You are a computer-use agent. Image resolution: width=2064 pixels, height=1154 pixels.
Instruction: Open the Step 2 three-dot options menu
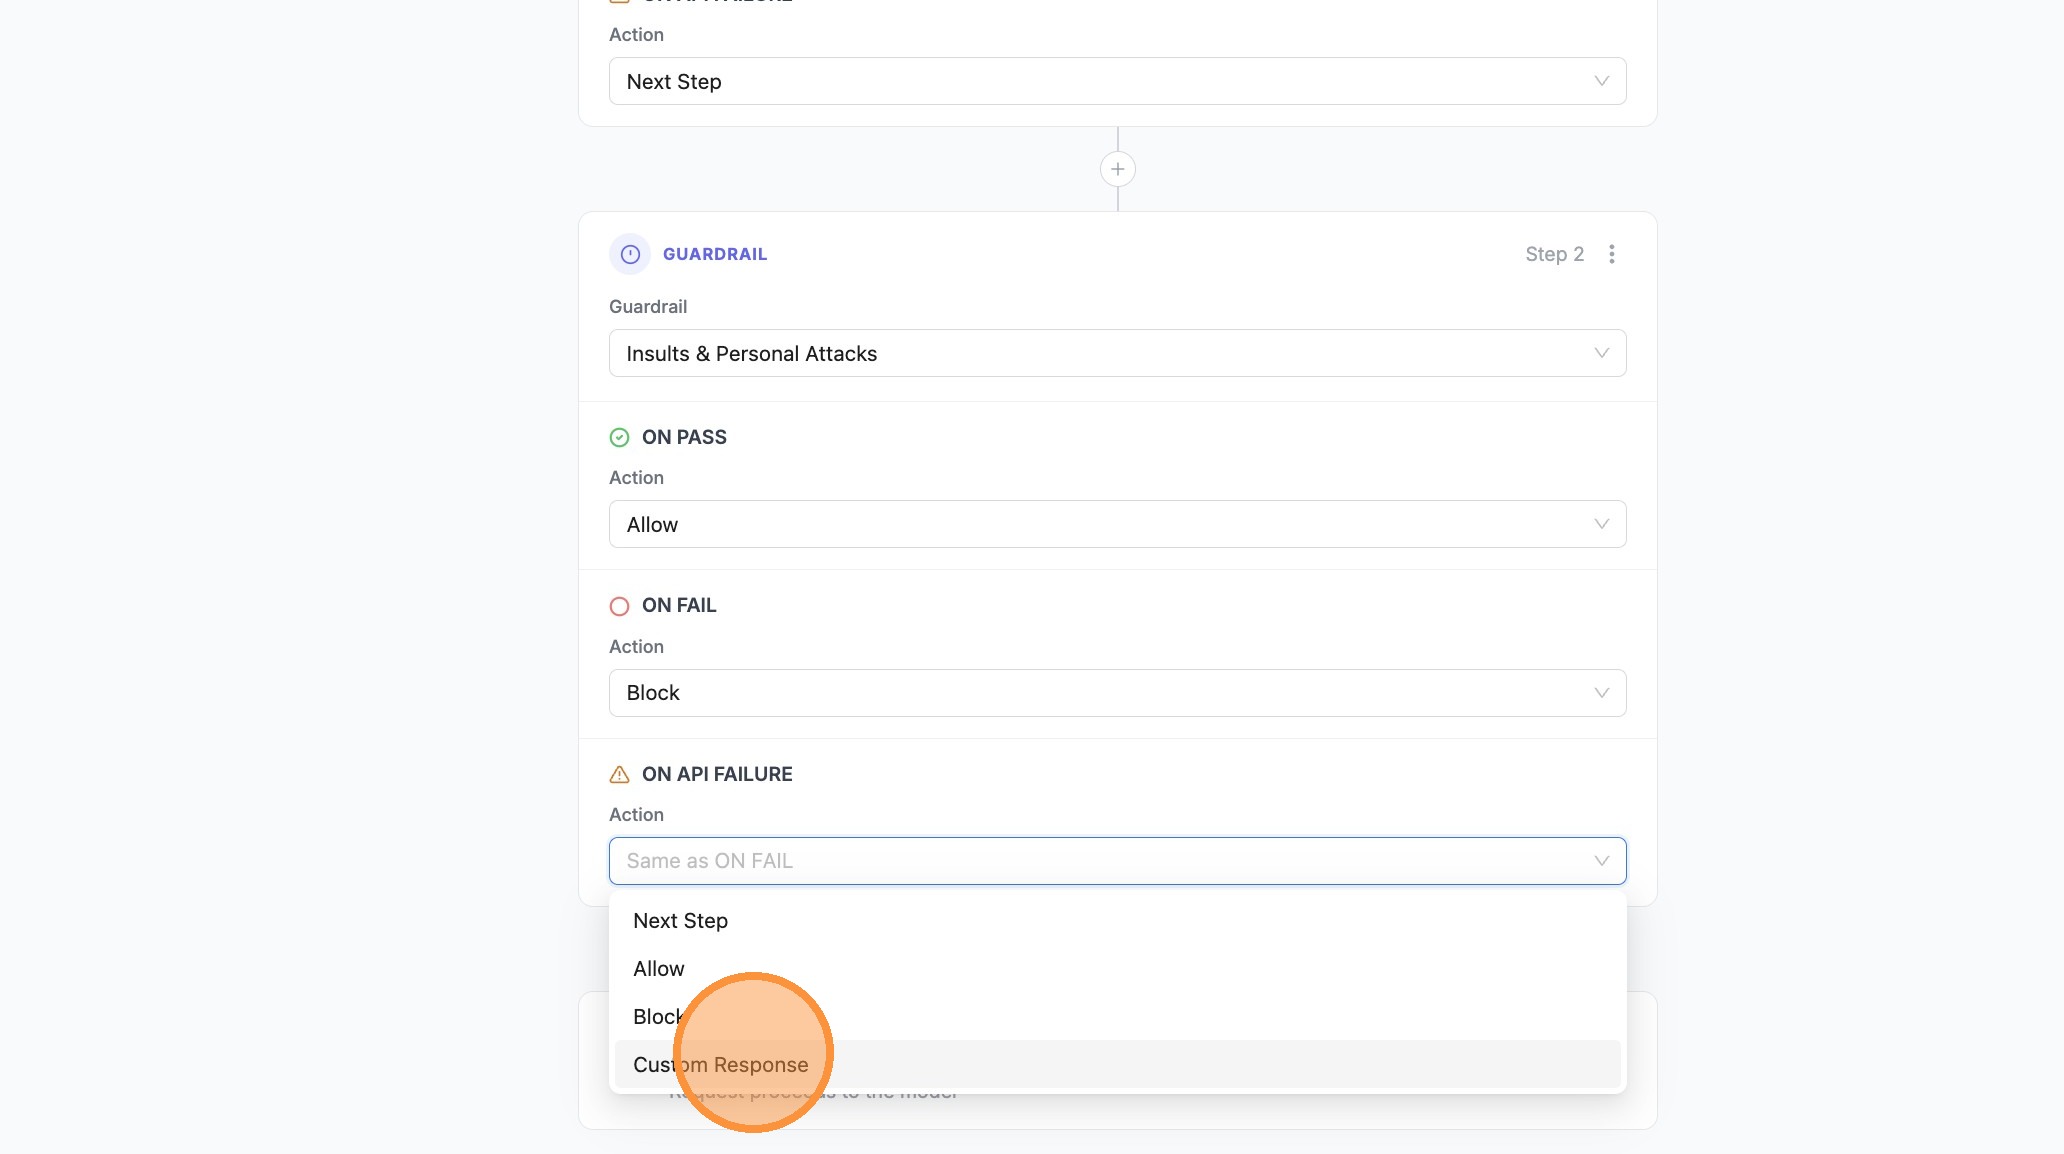pyautogui.click(x=1611, y=254)
